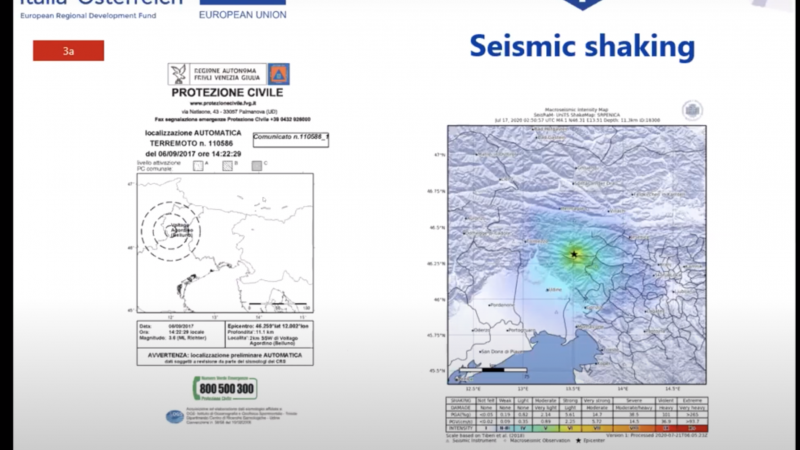Viewport: 800px width, 450px height.
Task: Click the shakemap black-and-white scale bar
Action: (493, 369)
